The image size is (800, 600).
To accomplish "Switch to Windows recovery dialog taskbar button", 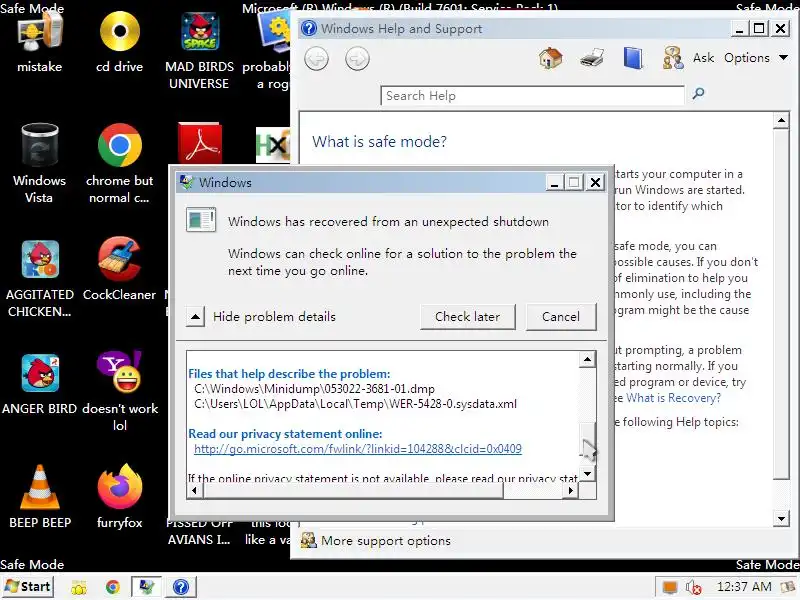I will click(x=147, y=587).
